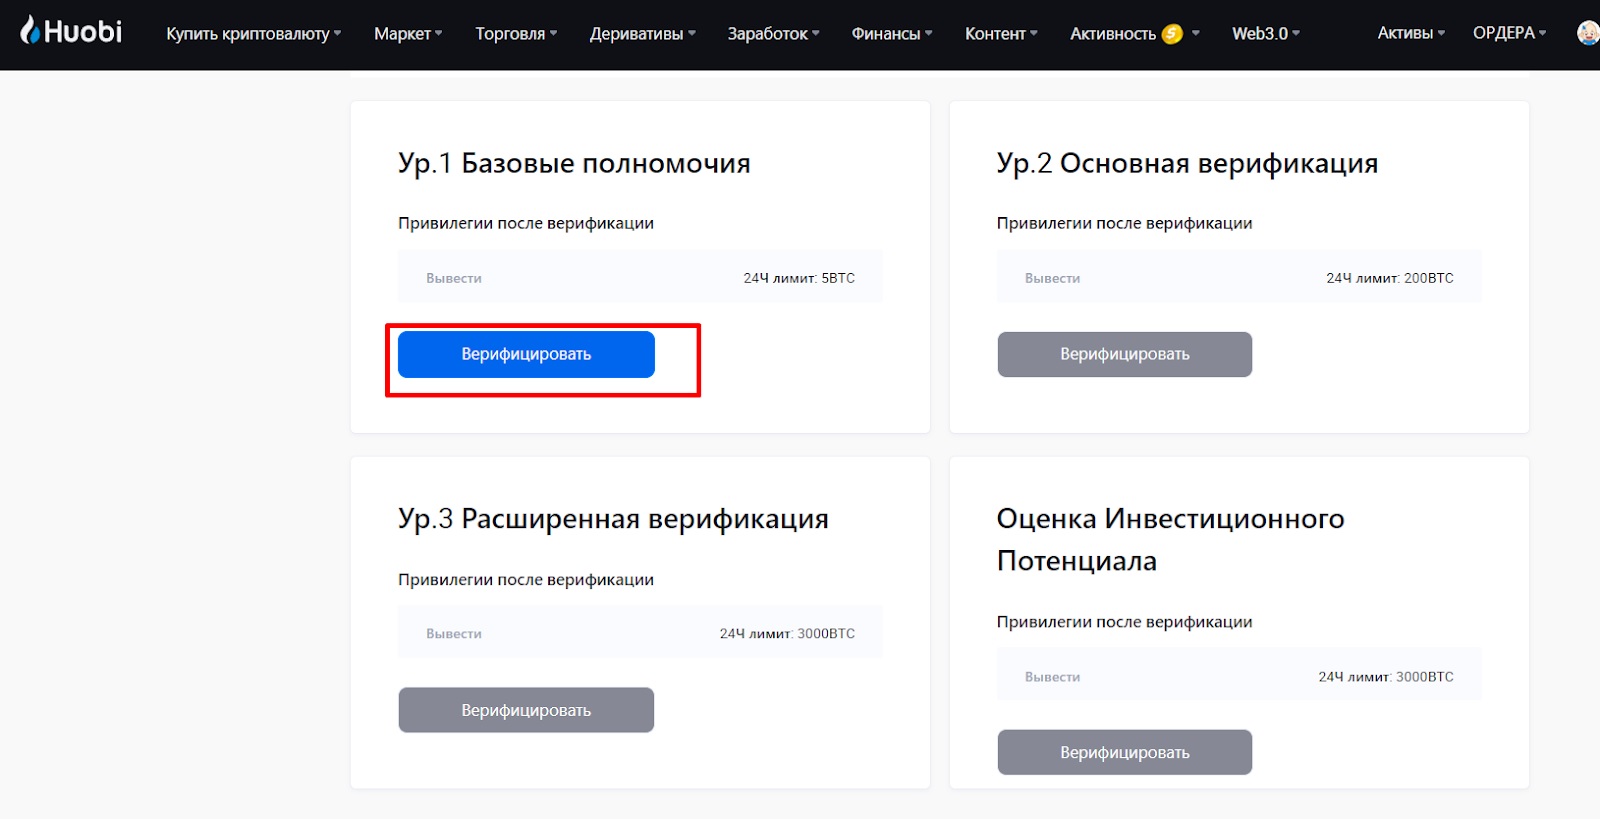Click Привилегии после верификации in the Оценка card
The image size is (1600, 819).
tap(1124, 622)
